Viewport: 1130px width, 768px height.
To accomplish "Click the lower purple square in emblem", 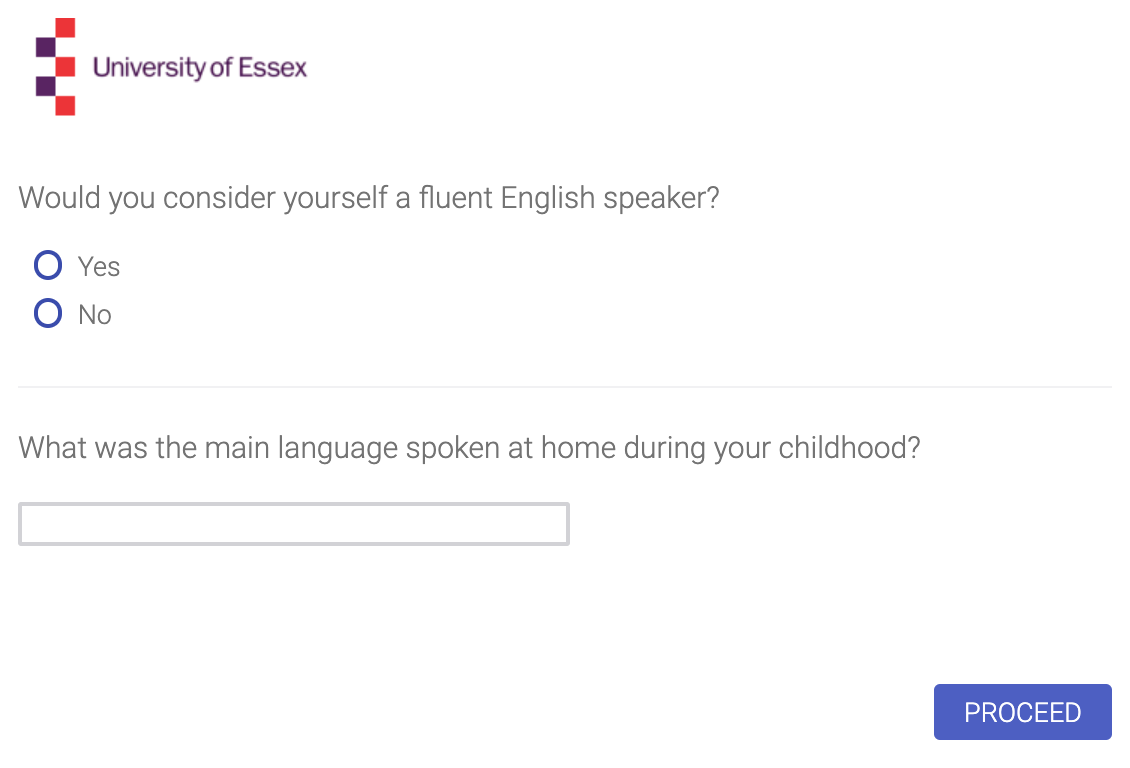I will pos(45,86).
